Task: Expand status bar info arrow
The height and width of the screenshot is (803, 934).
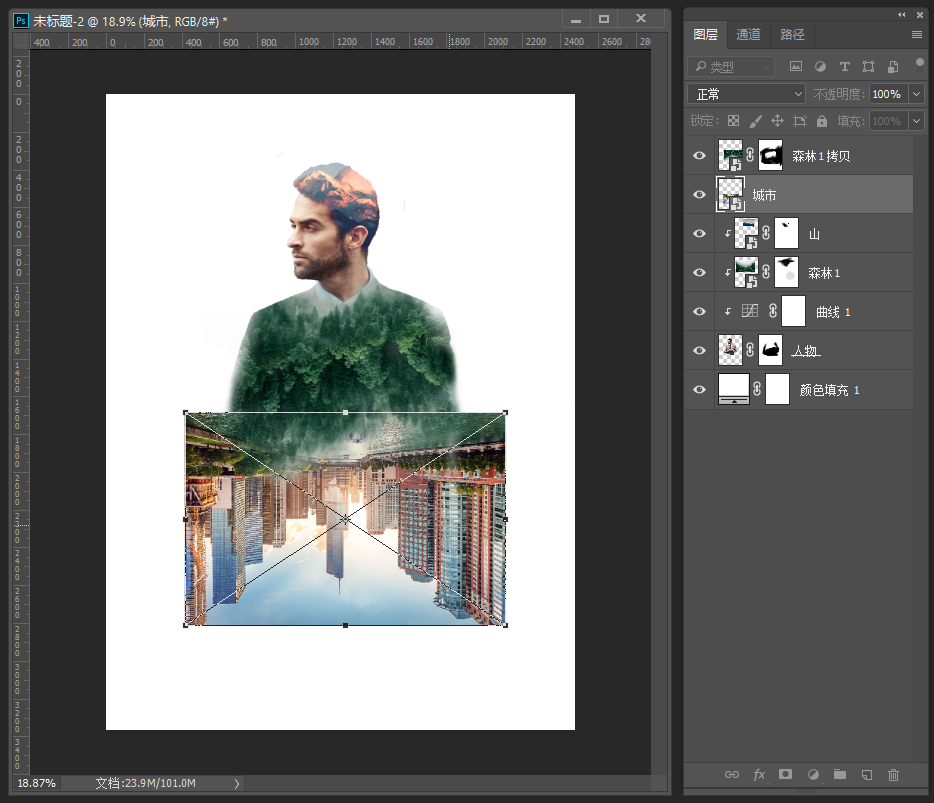Action: pyautogui.click(x=236, y=783)
